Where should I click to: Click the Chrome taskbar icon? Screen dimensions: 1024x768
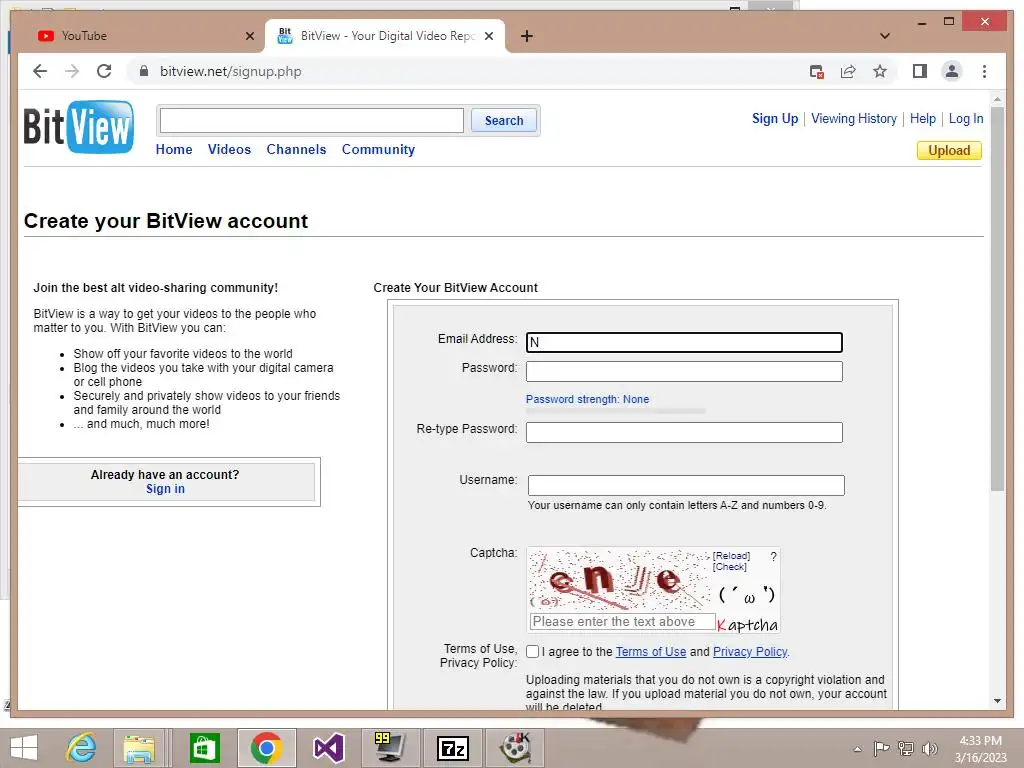tap(266, 748)
